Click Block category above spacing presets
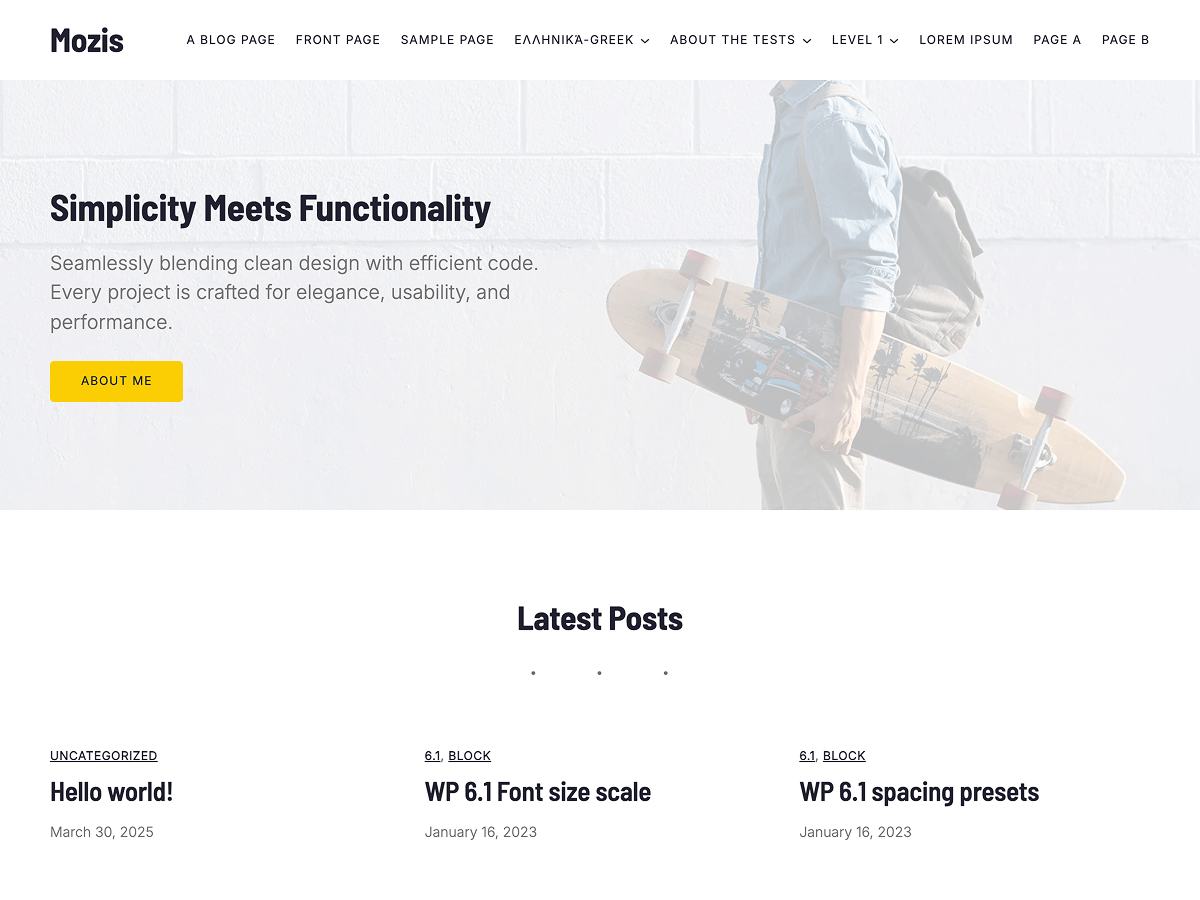Screen dimensions: 1200x900 pos(844,756)
